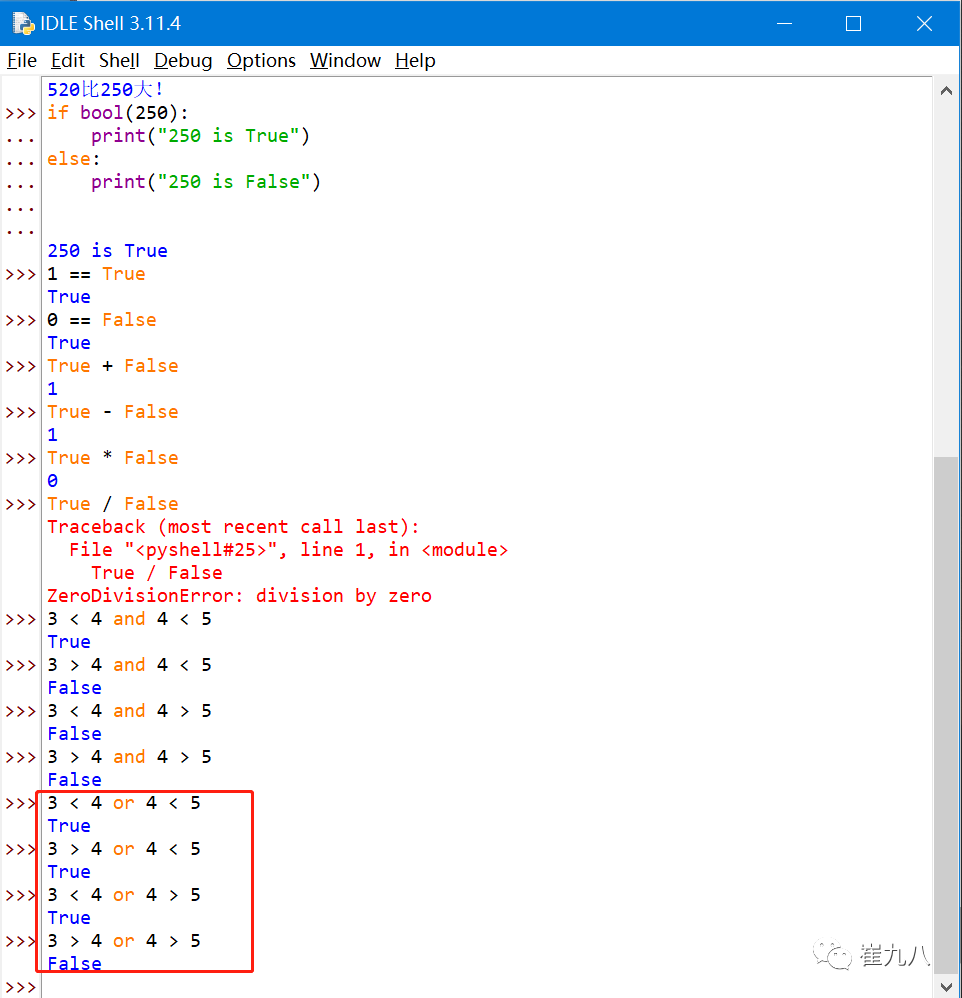Click 'ZeroDivisionError: division by zero' line
Image resolution: width=962 pixels, height=998 pixels.
click(239, 596)
